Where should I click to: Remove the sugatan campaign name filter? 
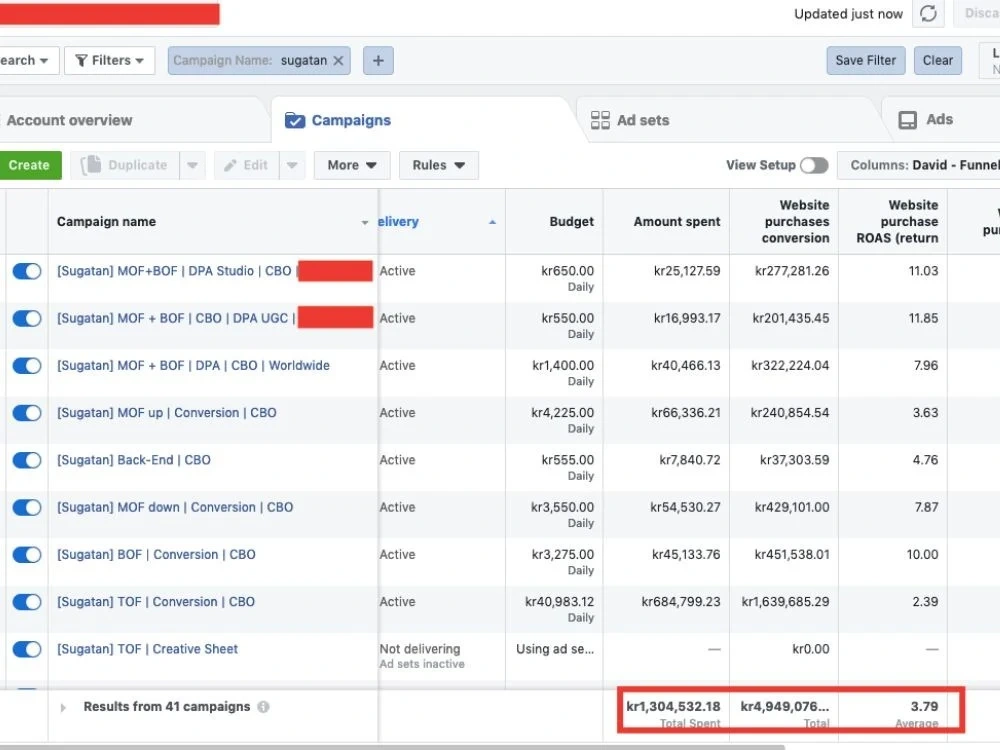(x=338, y=61)
